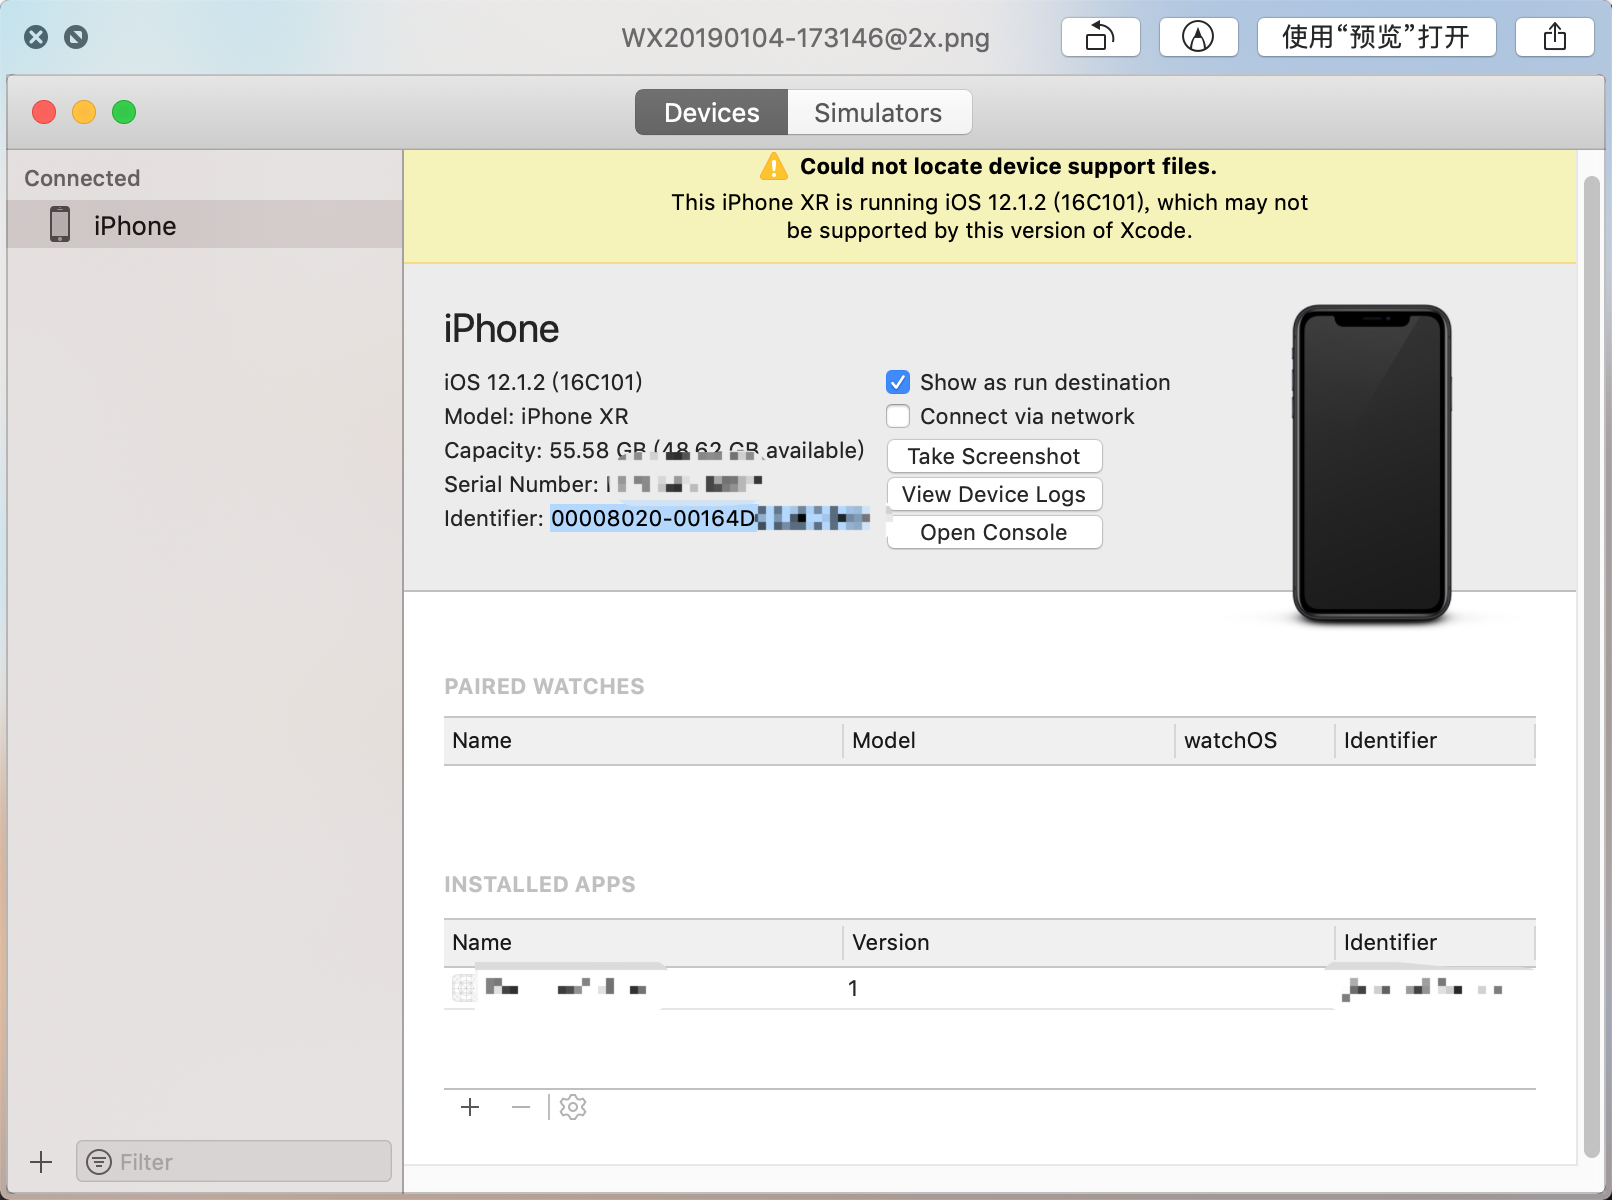This screenshot has width=1612, height=1200.
Task: Click the Quick Look rotate icon
Action: [1100, 38]
